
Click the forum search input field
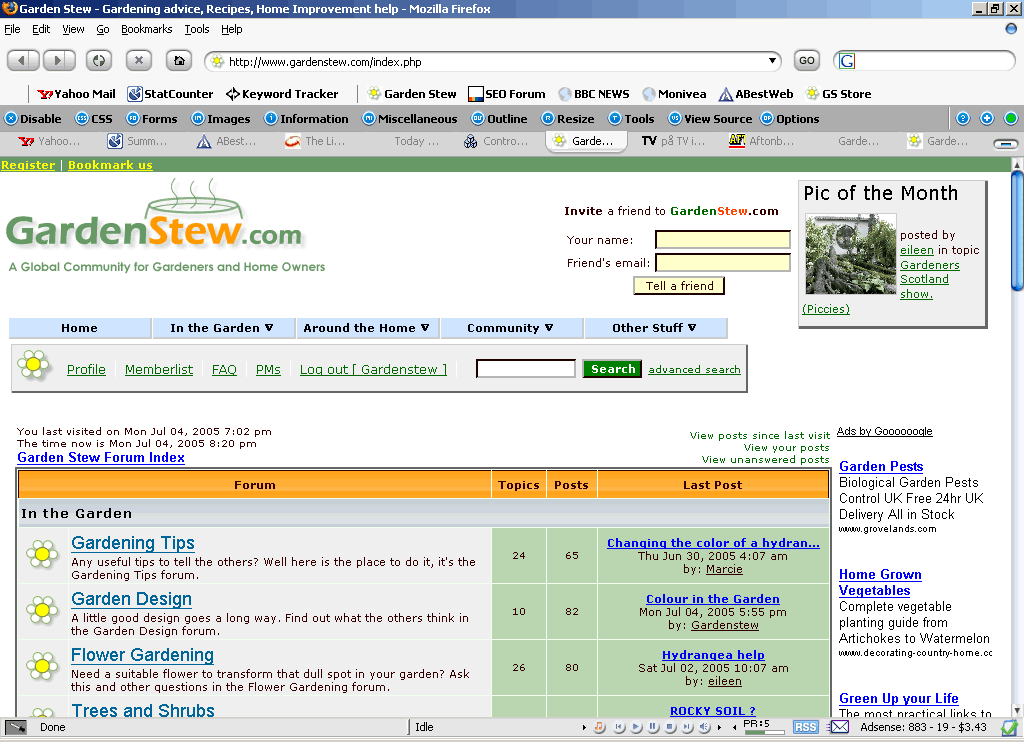pos(525,369)
